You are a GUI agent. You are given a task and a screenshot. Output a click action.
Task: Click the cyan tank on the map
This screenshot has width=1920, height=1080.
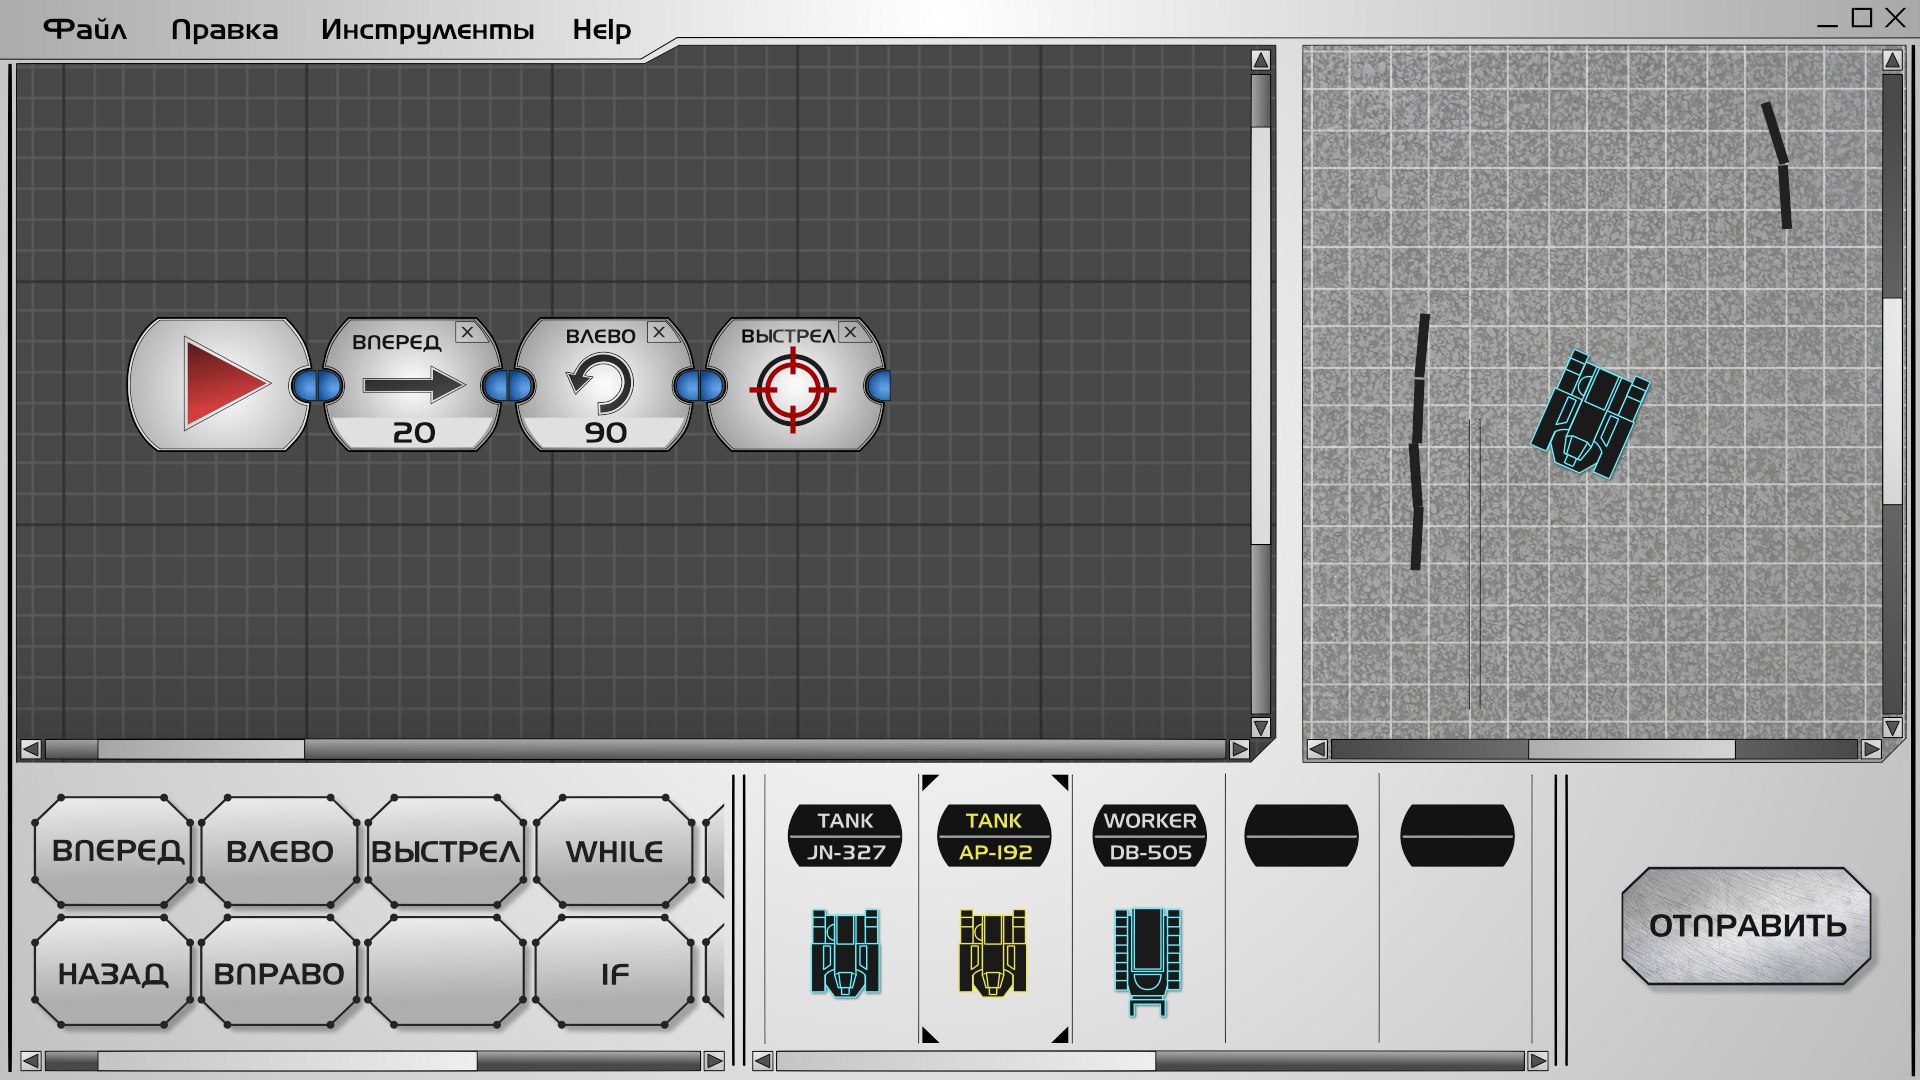pyautogui.click(x=1590, y=413)
